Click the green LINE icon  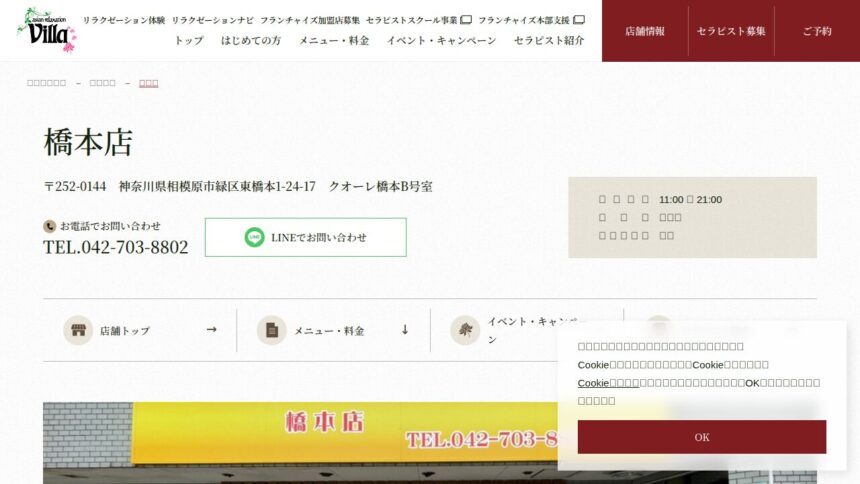coord(254,237)
